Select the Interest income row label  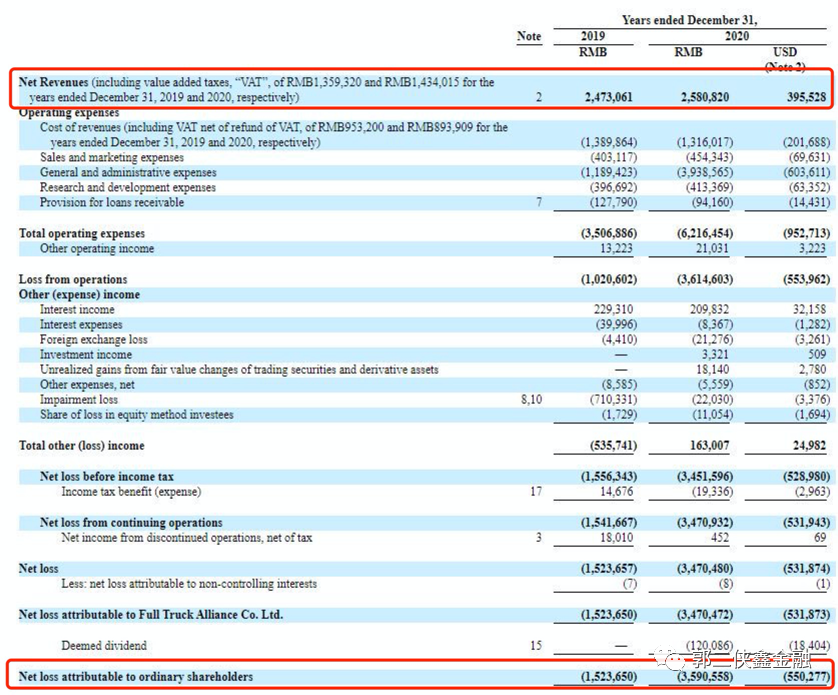point(77,310)
